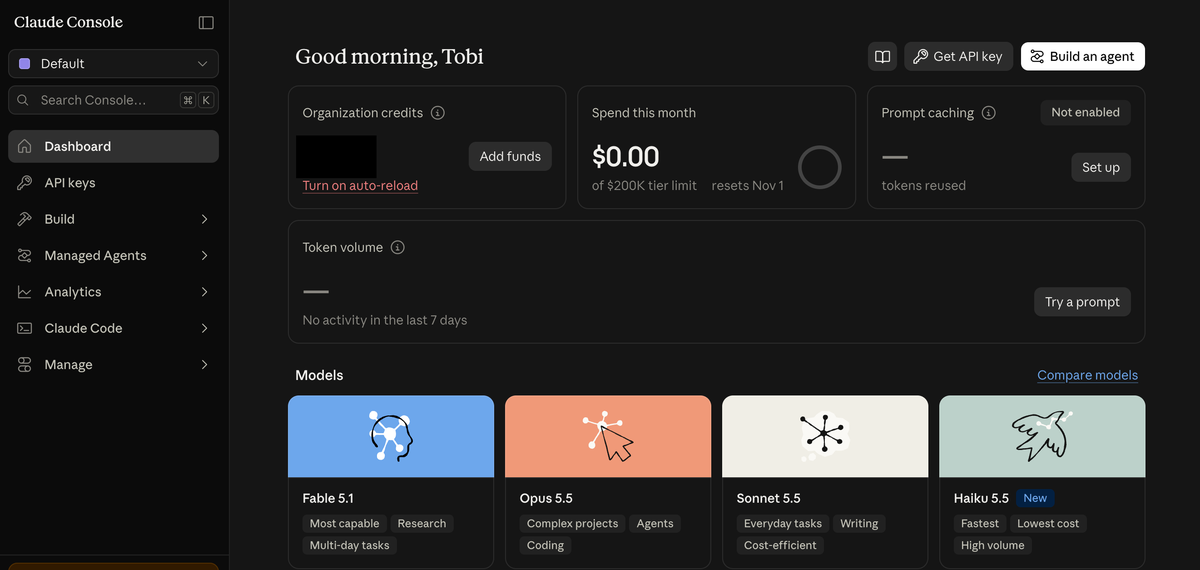Screen dimensions: 1200x570
Task: Expand the Manage chevron
Action: (204, 365)
